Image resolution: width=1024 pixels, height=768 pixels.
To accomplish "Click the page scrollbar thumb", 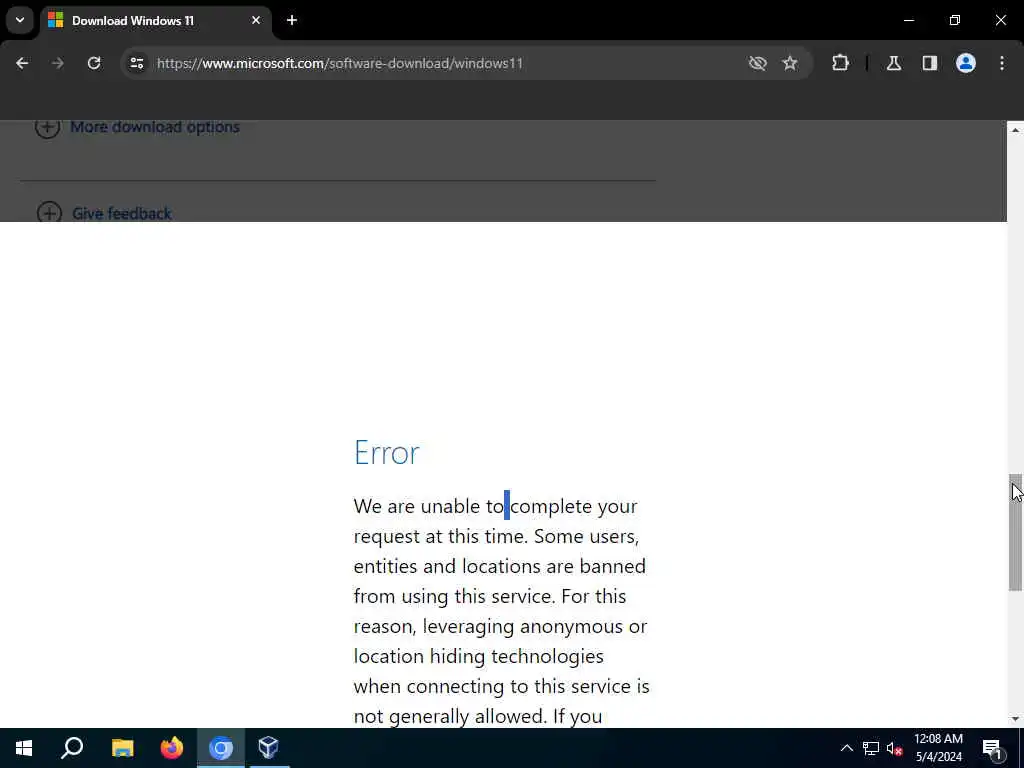I will coord(1015,532).
